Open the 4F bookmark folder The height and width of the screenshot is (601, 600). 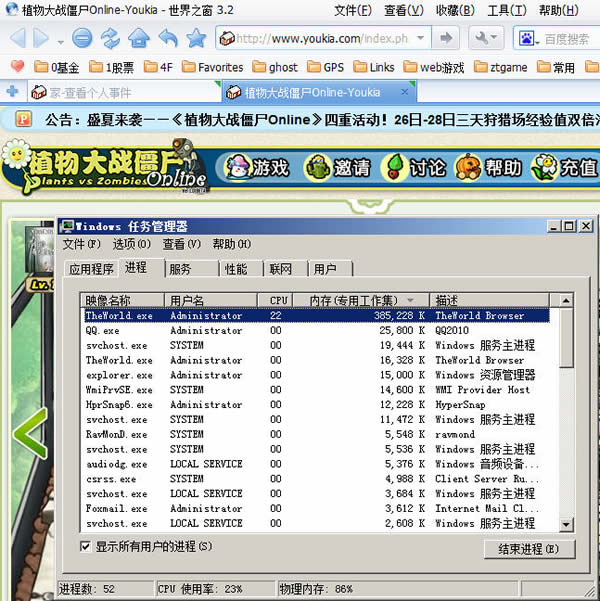pos(158,67)
